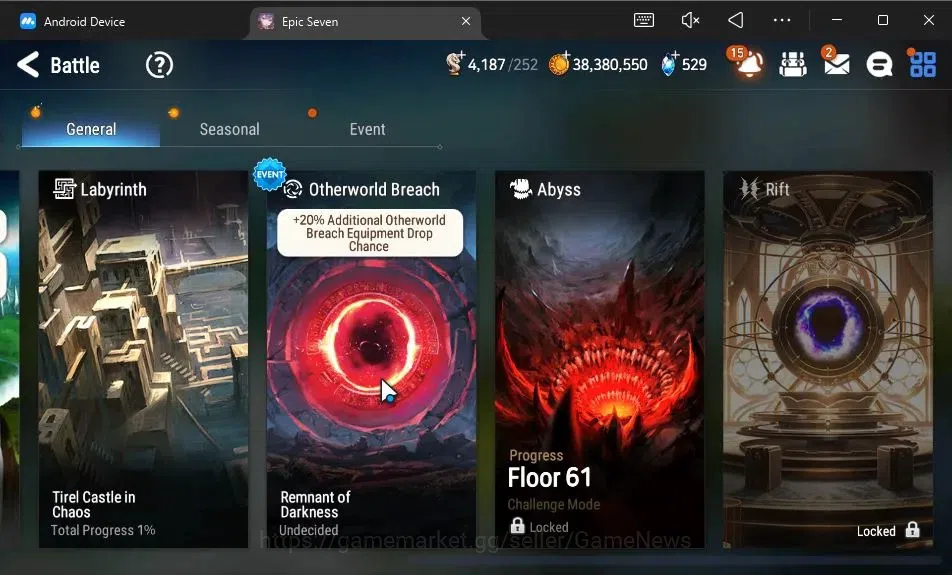This screenshot has height=575, width=952.
Task: Click the Abyss Challenge Mode lock icon
Action: tap(517, 526)
